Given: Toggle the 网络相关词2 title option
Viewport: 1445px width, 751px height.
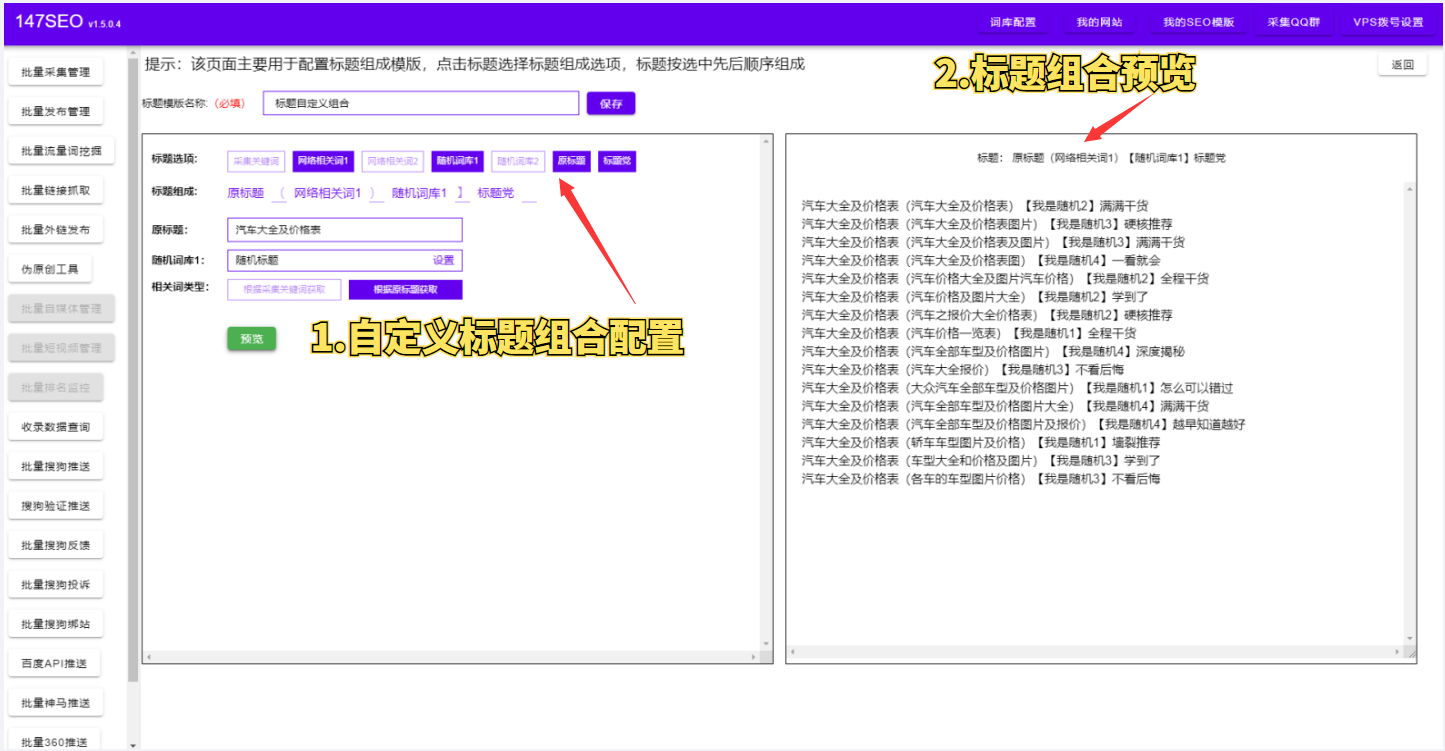Looking at the screenshot, I should [393, 161].
